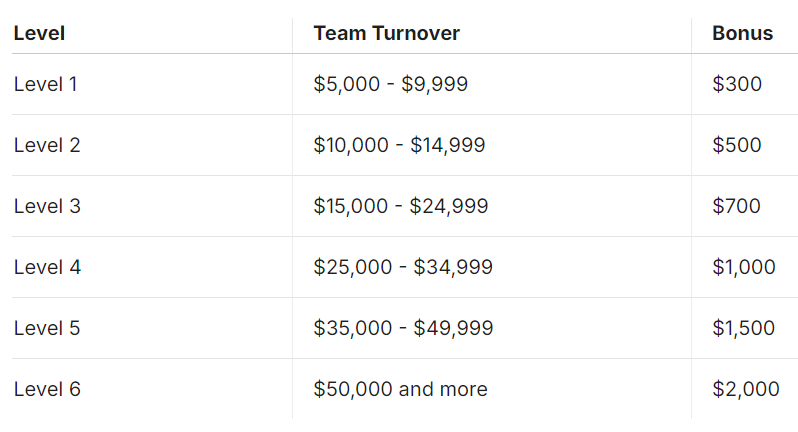Select the Level 1 cell
798x432 pixels.
pos(45,84)
